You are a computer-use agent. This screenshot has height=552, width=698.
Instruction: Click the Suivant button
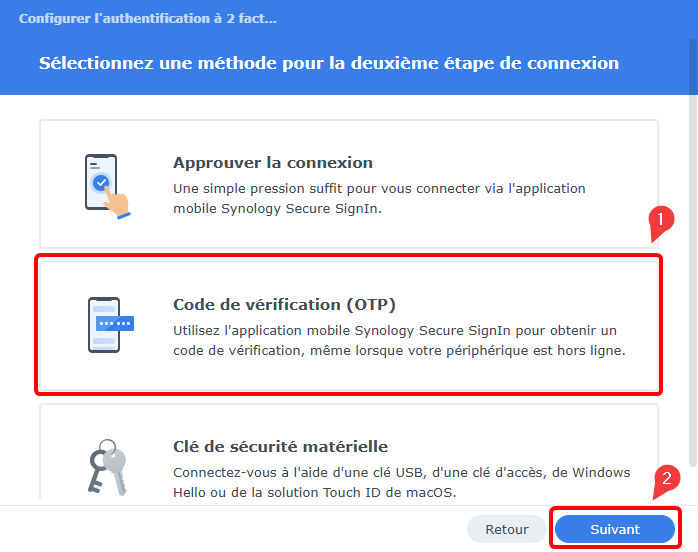[614, 529]
